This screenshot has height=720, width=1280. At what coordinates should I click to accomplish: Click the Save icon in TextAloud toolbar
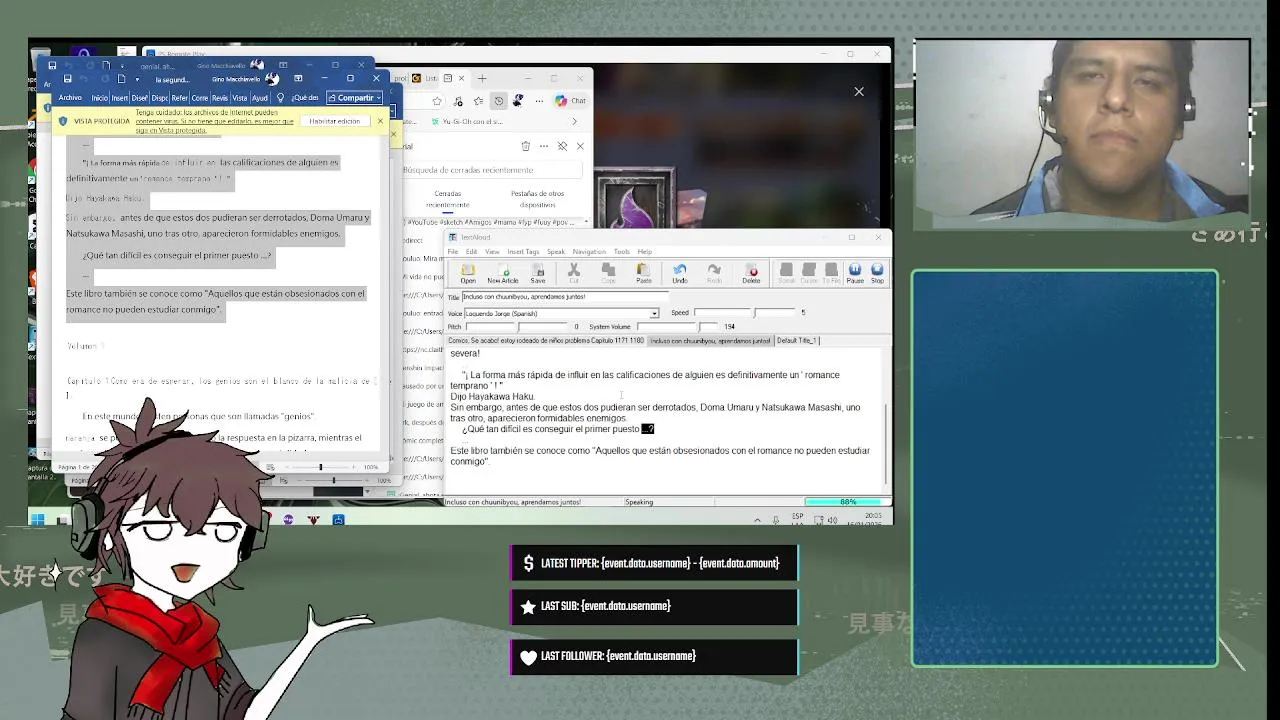tap(538, 274)
